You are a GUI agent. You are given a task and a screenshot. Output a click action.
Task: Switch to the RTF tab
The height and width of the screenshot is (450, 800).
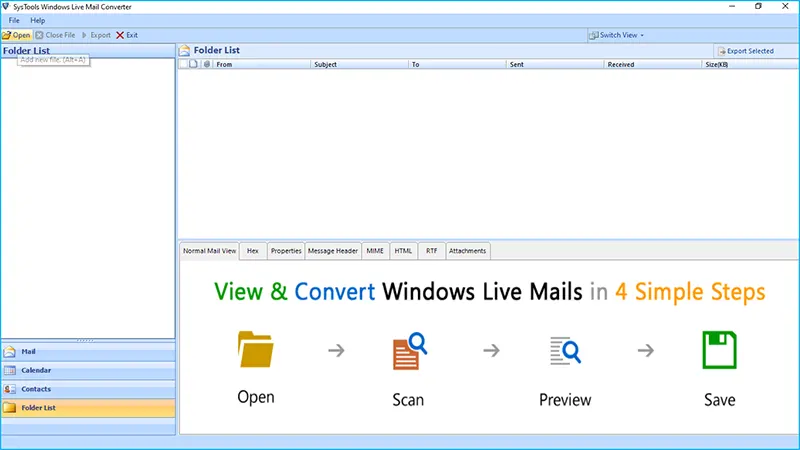(x=432, y=251)
